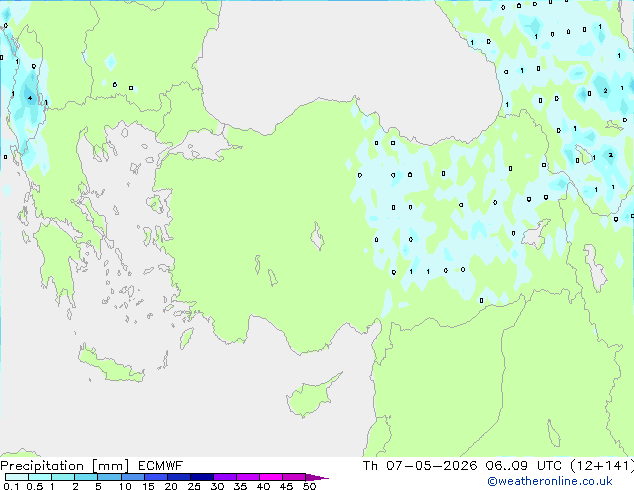Click the legend tick label '35'
The width and height of the screenshot is (634, 490).
(x=240, y=486)
